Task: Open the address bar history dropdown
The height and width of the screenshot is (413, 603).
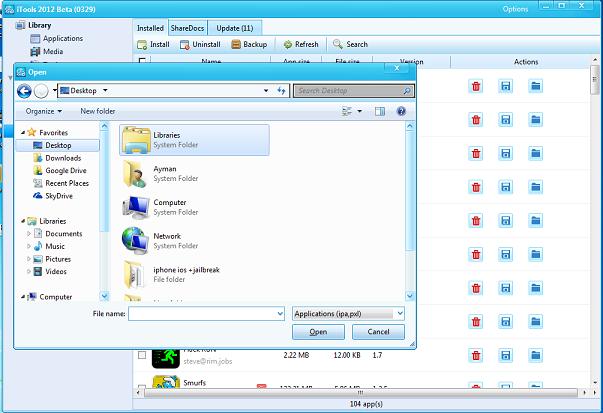Action: [266, 91]
